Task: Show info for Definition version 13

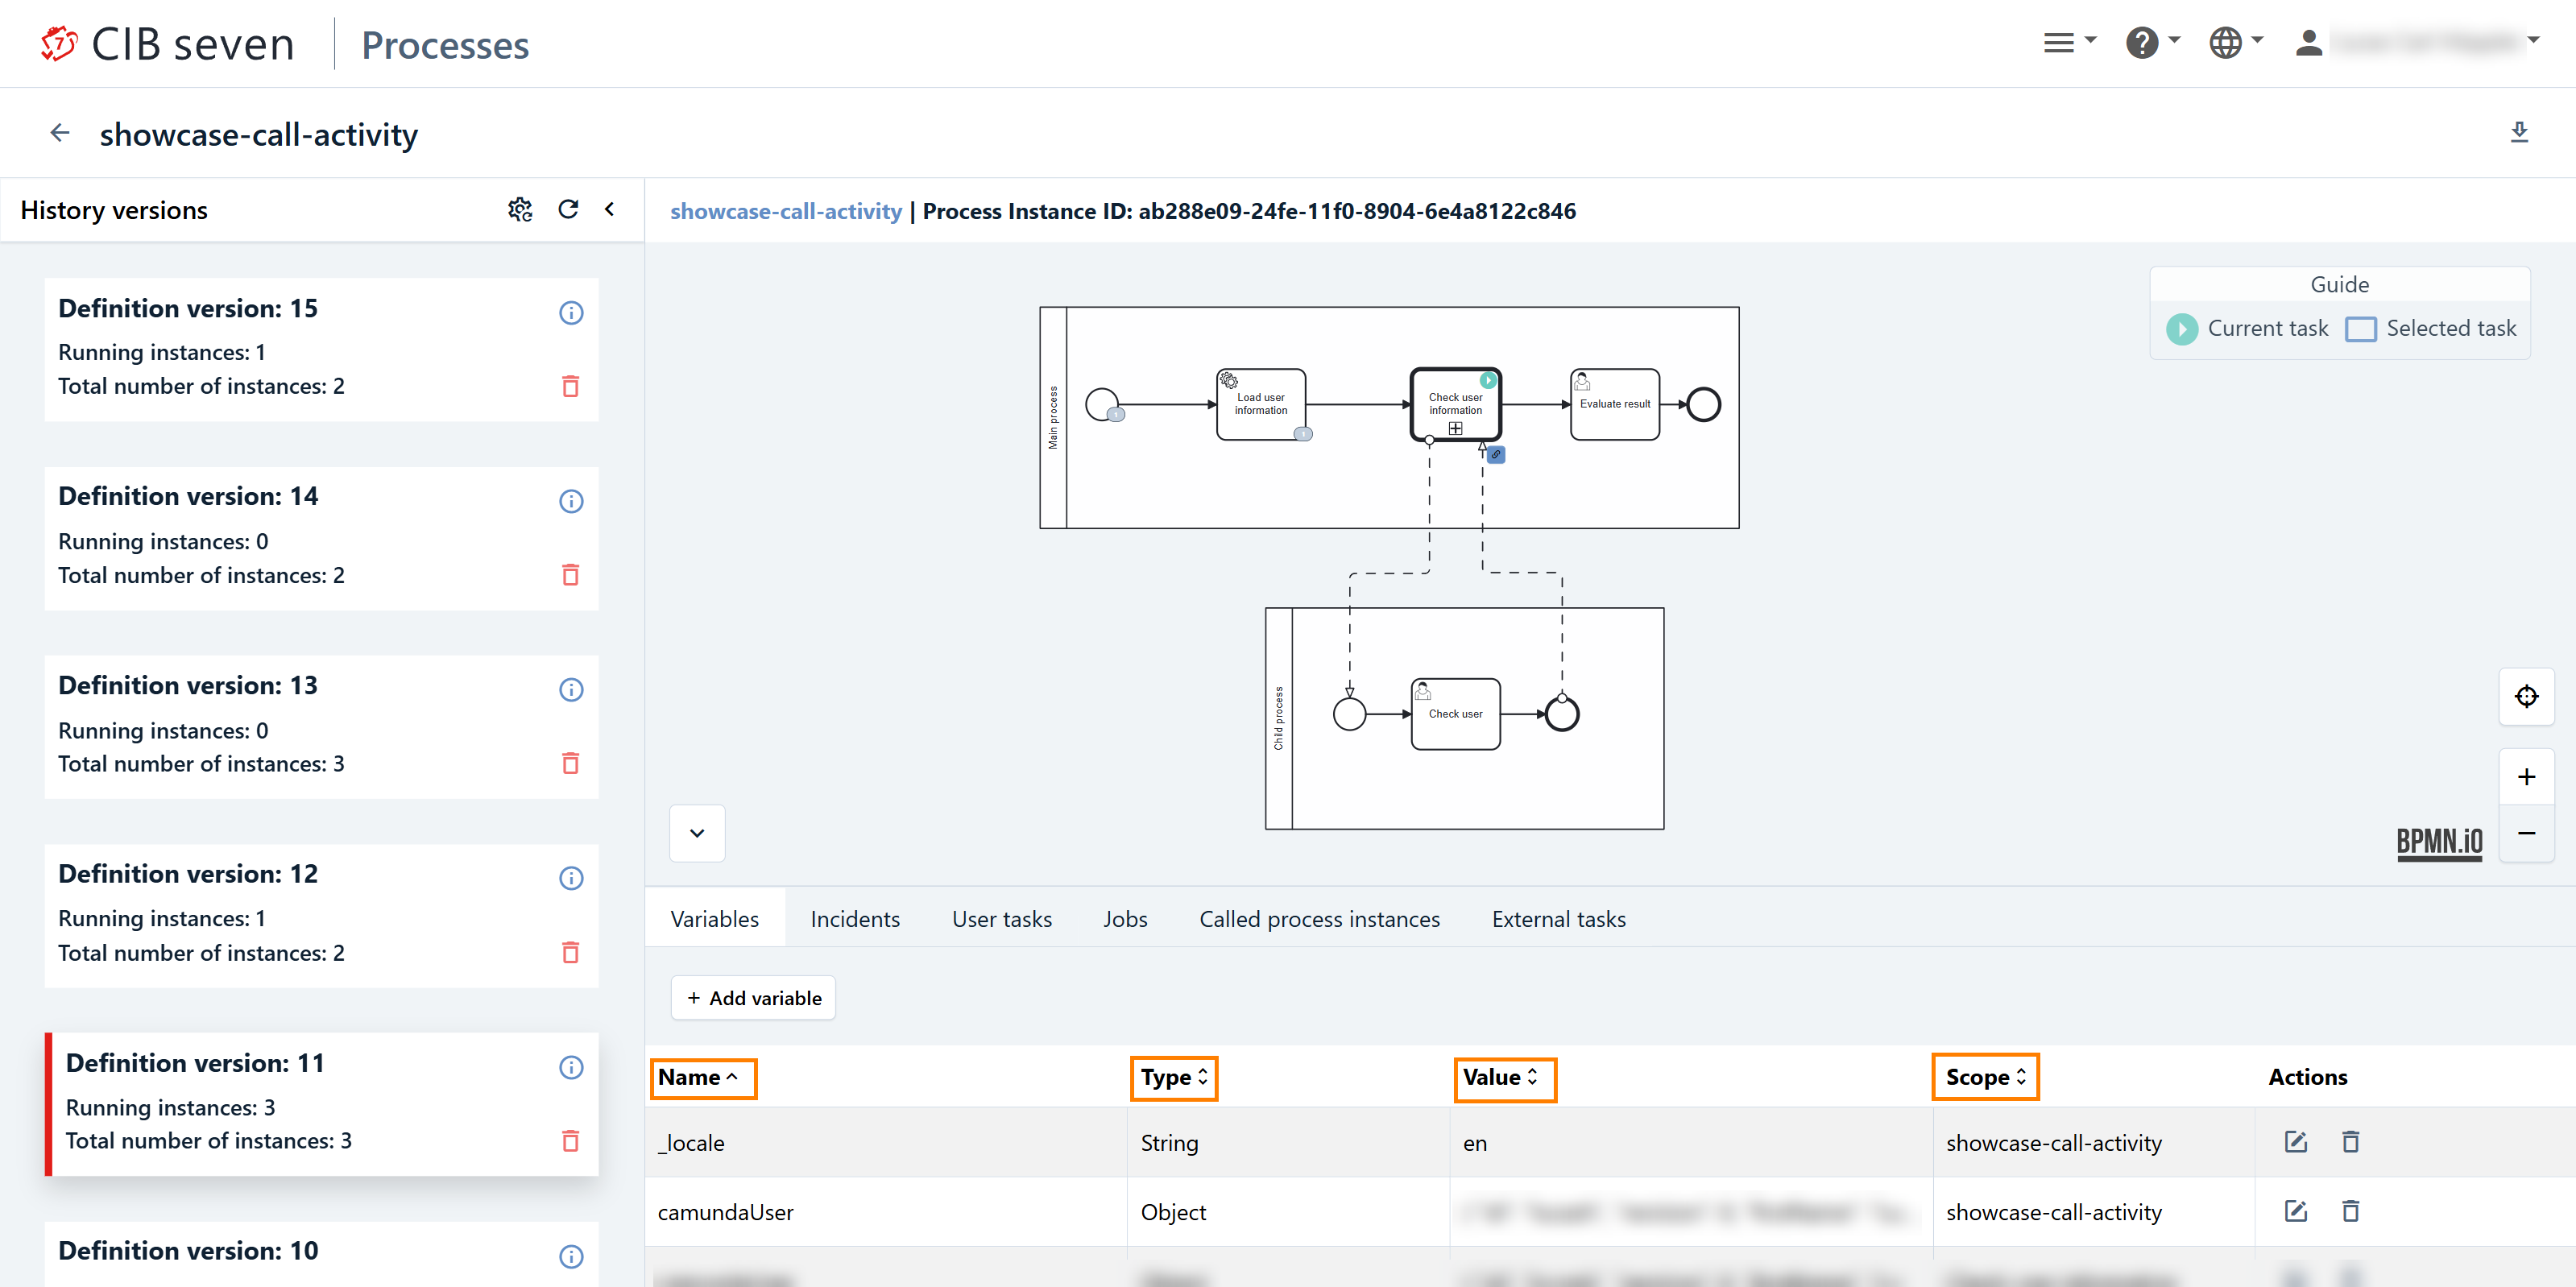Action: 570,690
